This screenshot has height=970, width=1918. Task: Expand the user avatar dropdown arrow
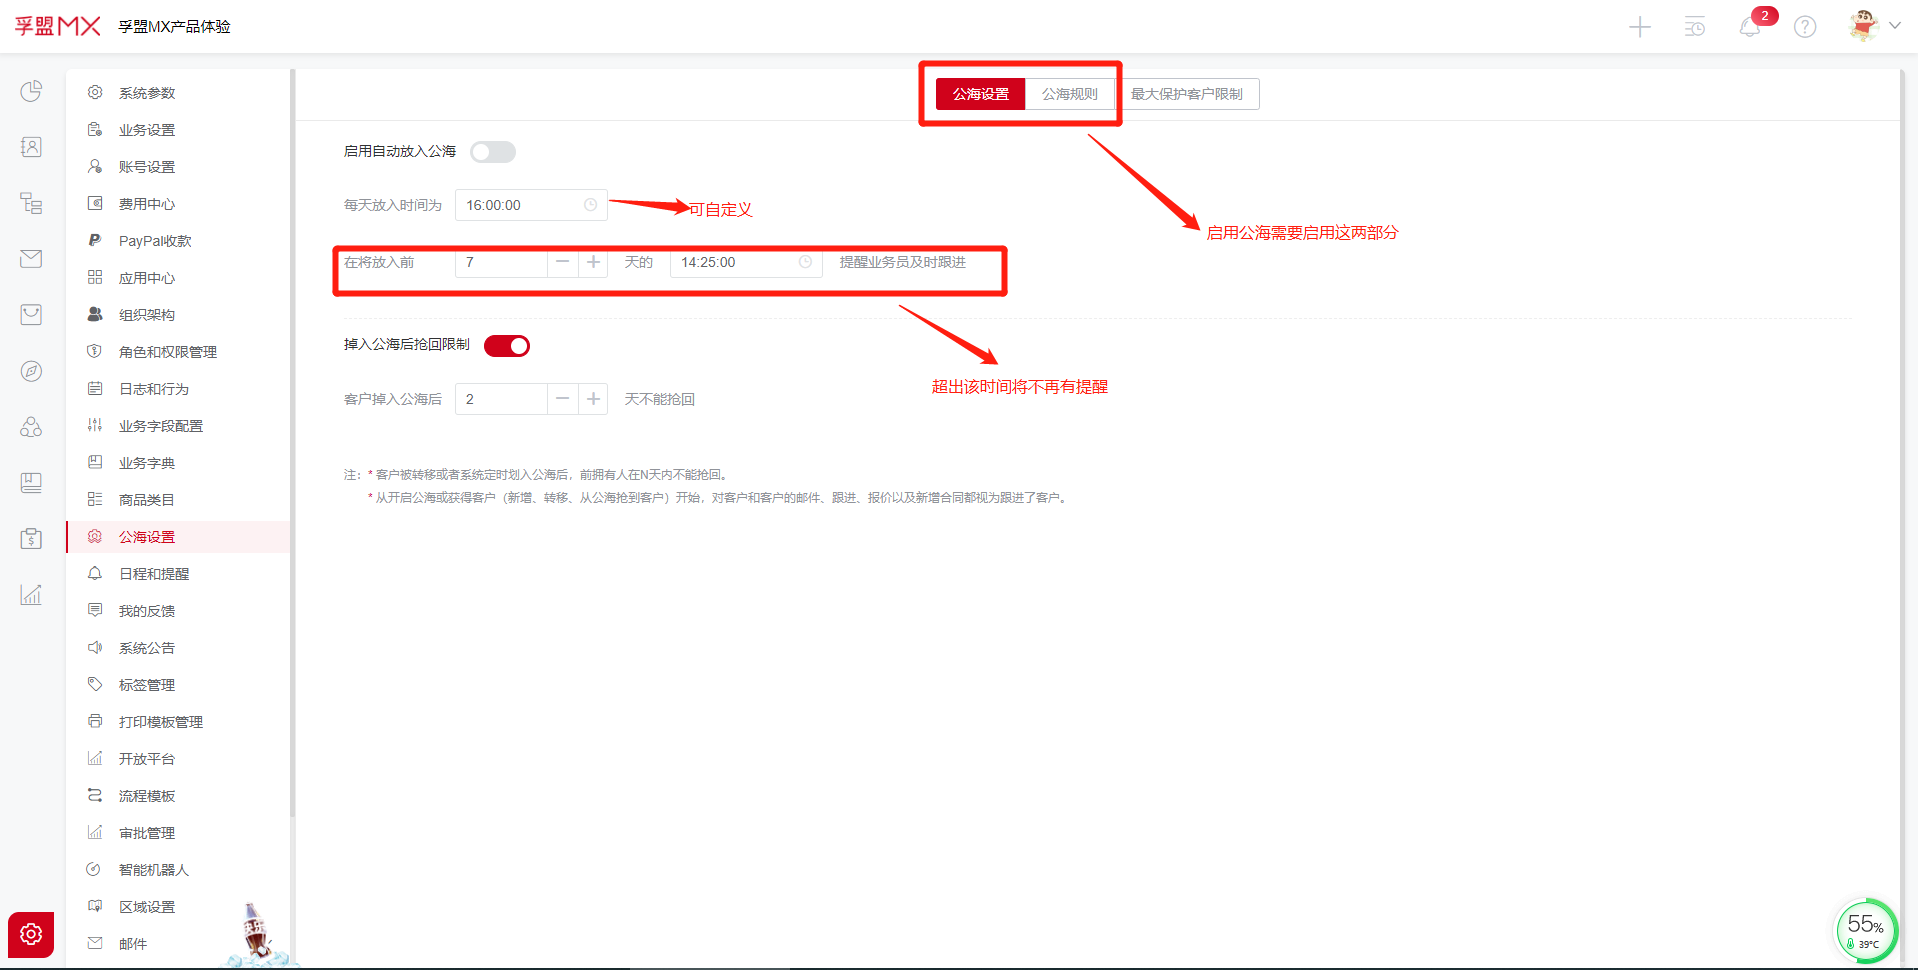[x=1894, y=26]
